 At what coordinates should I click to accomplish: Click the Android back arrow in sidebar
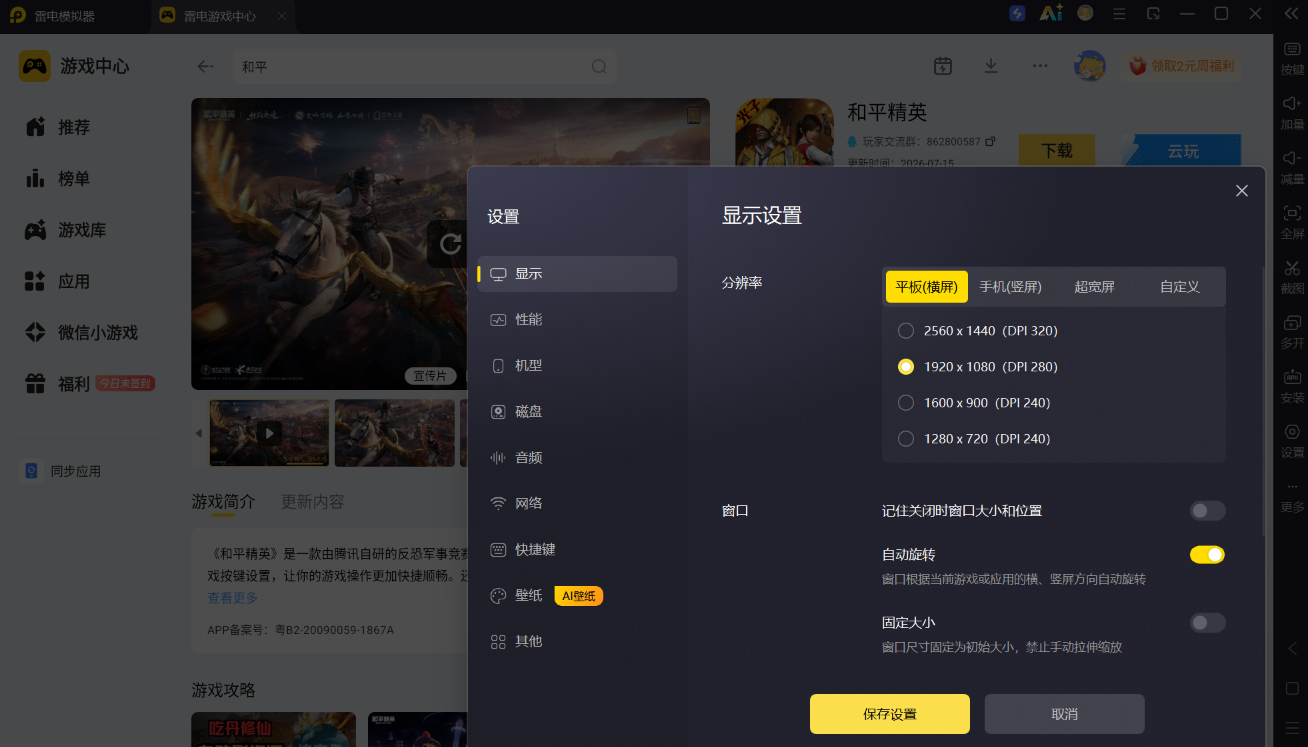[x=1292, y=648]
